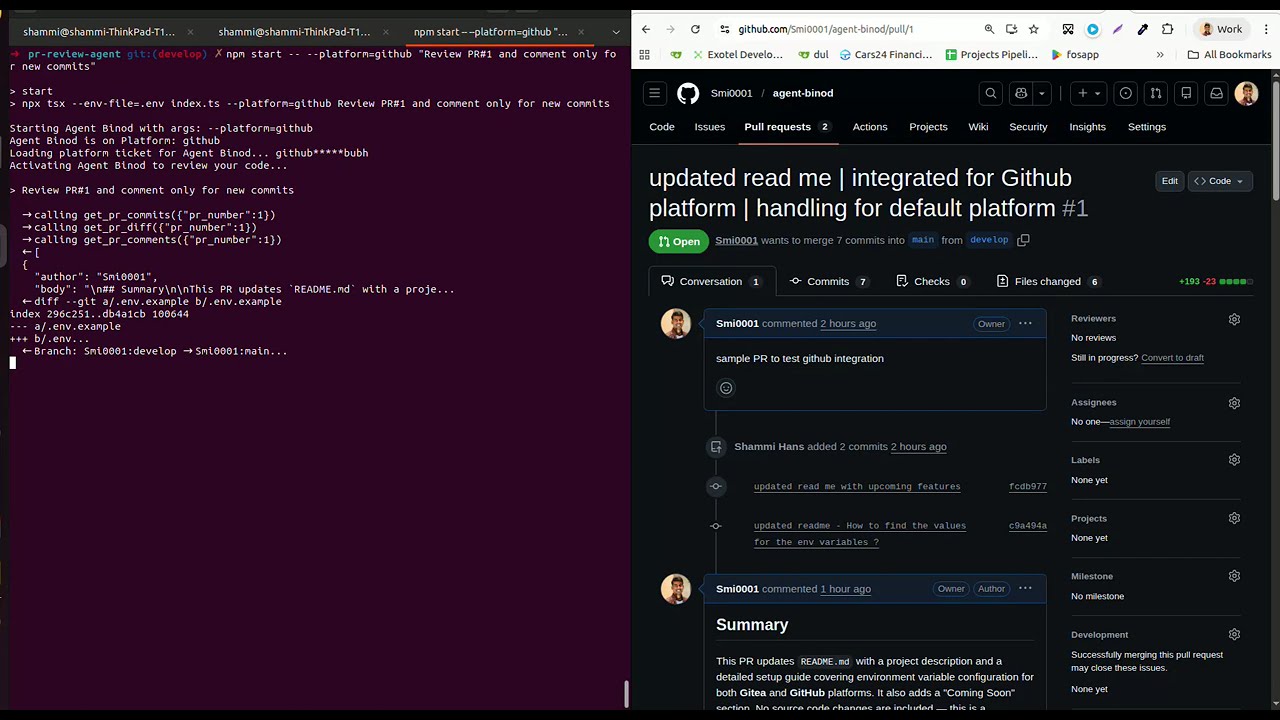Open the GitHub hamburger navigation menu

pos(655,93)
